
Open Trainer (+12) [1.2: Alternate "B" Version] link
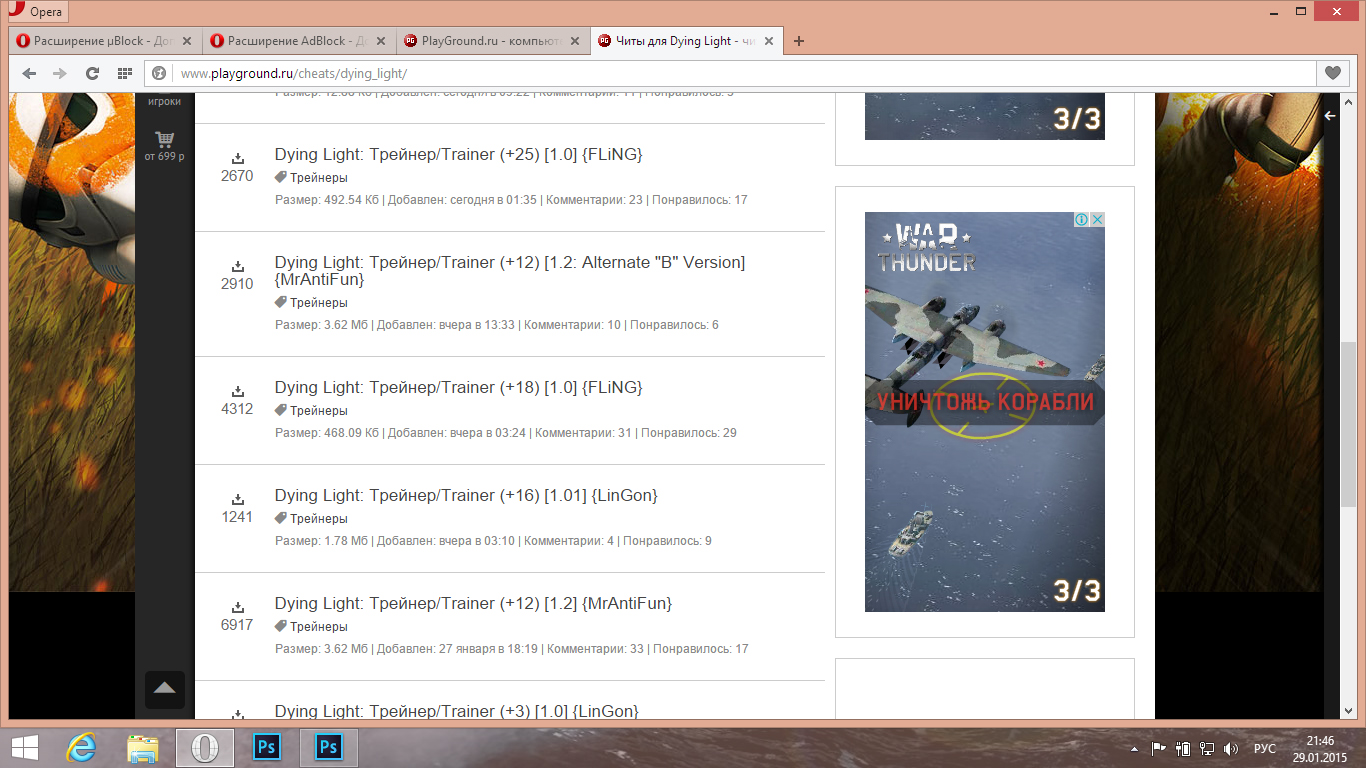pos(510,271)
